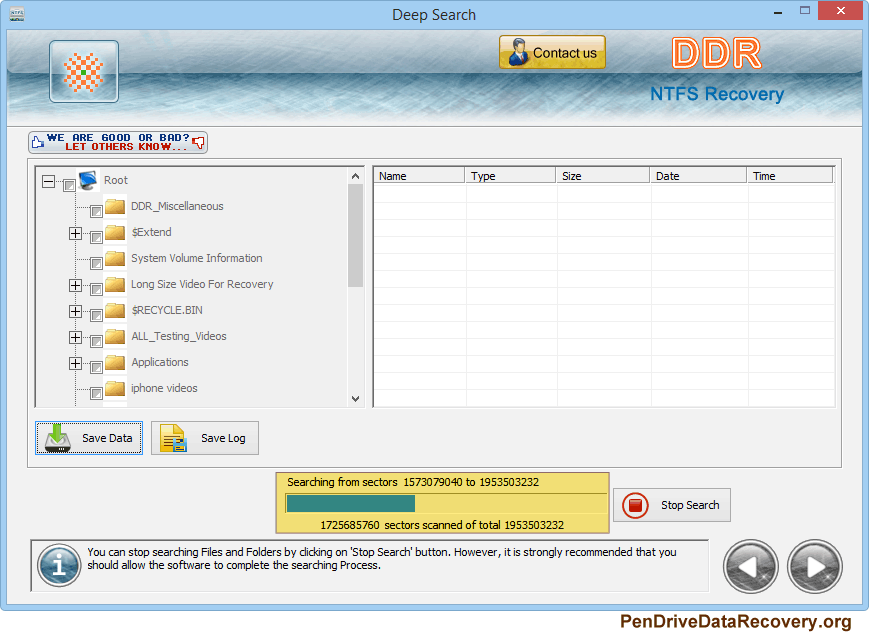Screen dimensions: 869x632
Task: Click the checkered DDR logo icon
Action: [x=84, y=71]
